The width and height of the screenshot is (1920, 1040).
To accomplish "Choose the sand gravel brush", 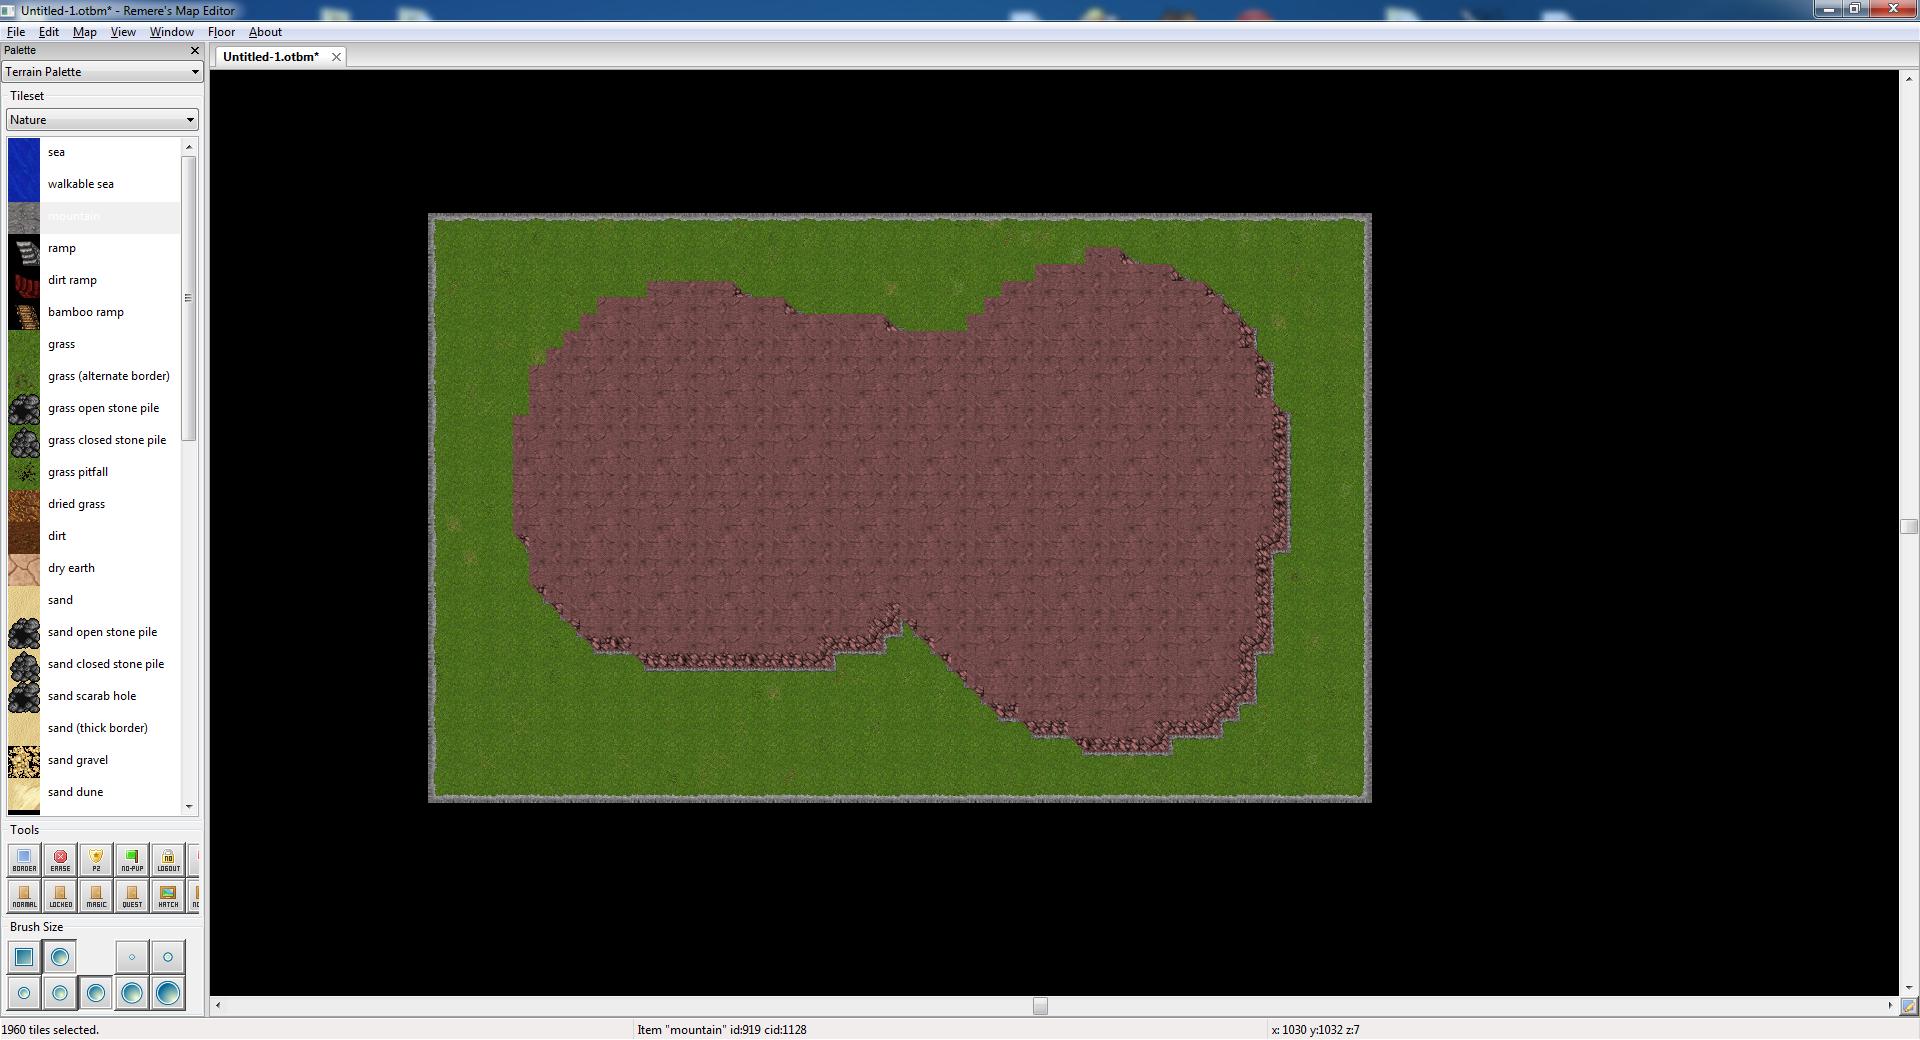I will (x=94, y=760).
